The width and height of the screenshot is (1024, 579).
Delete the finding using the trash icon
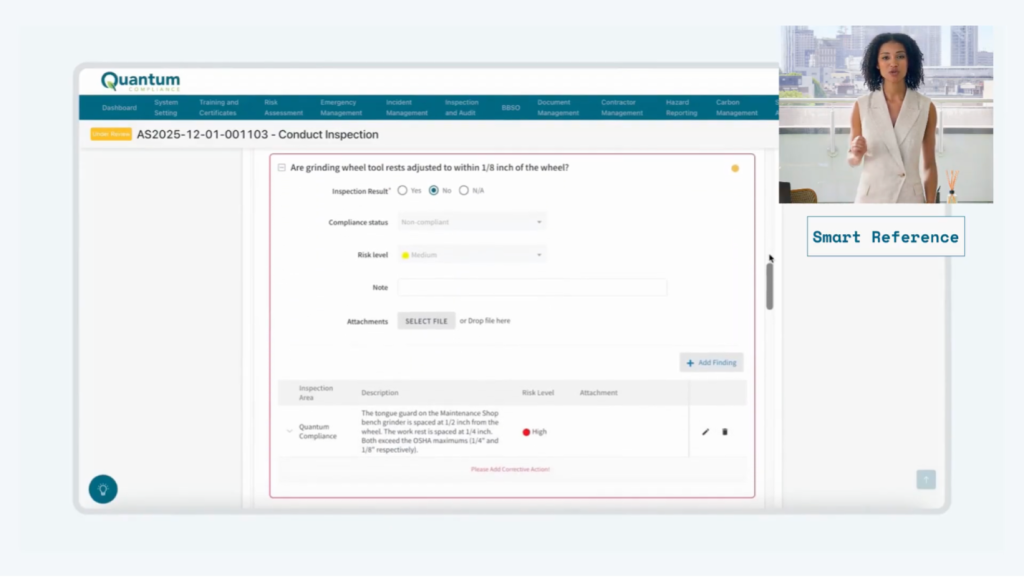[x=725, y=432]
